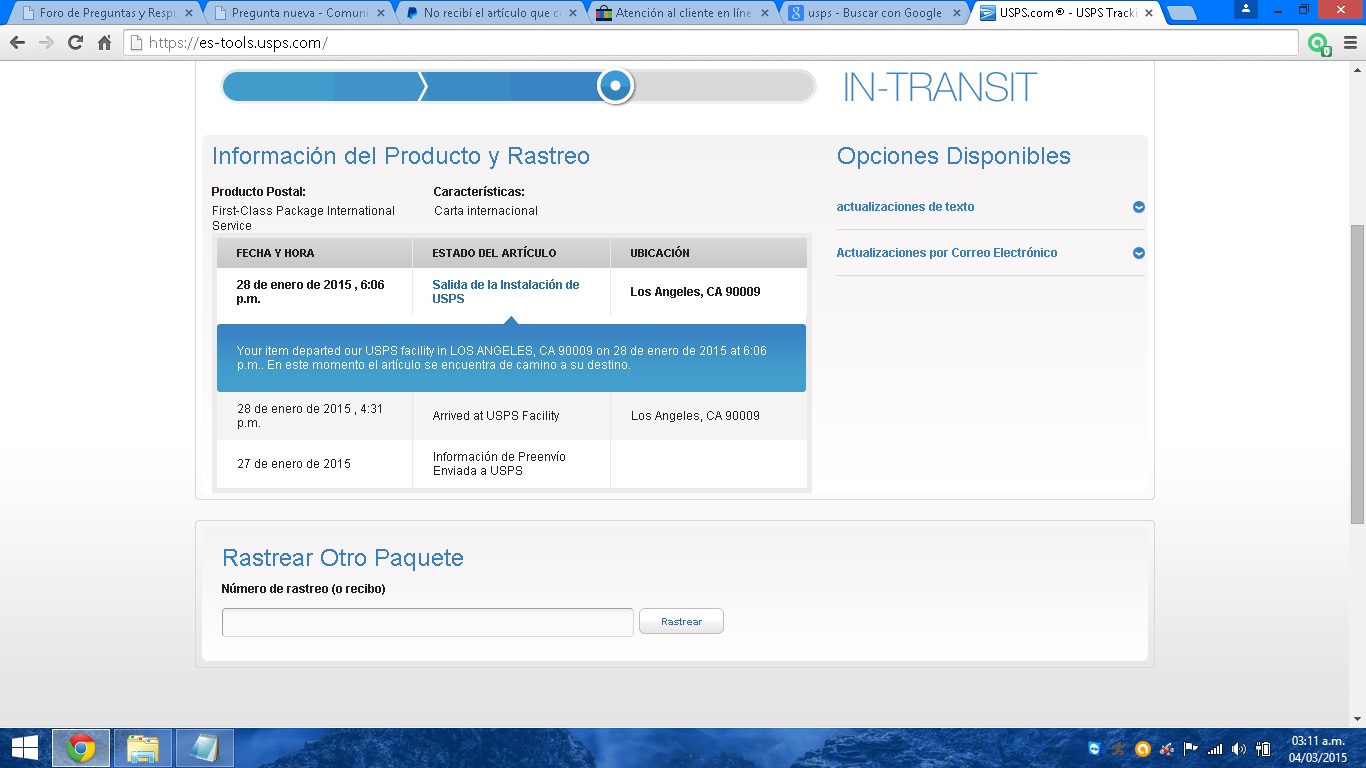The width and height of the screenshot is (1366, 768).
Task: Click the browser back arrow
Action: [x=17, y=43]
